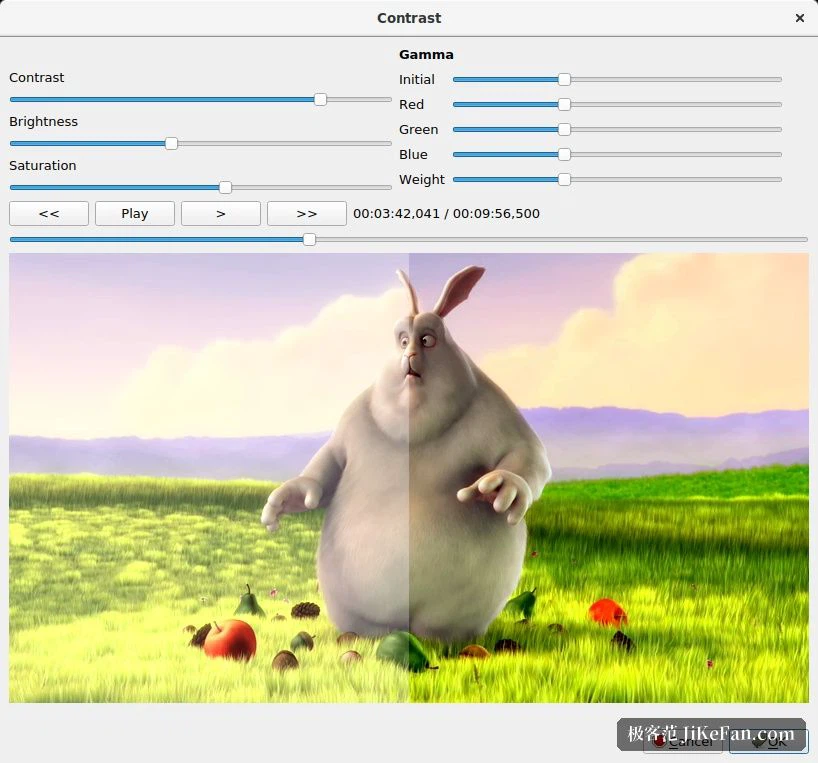Click the Saturation label
The image size is (818, 763).
[43, 165]
